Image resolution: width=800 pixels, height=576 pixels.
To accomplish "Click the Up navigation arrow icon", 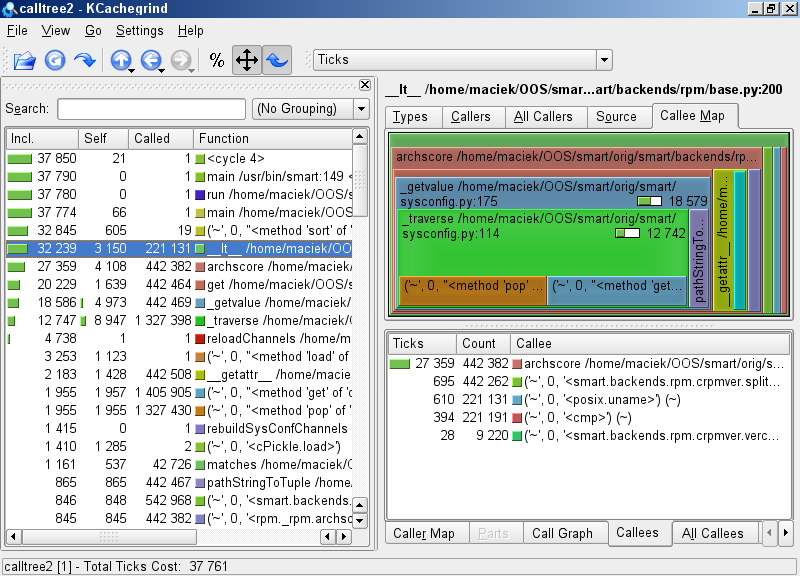I will 122,61.
